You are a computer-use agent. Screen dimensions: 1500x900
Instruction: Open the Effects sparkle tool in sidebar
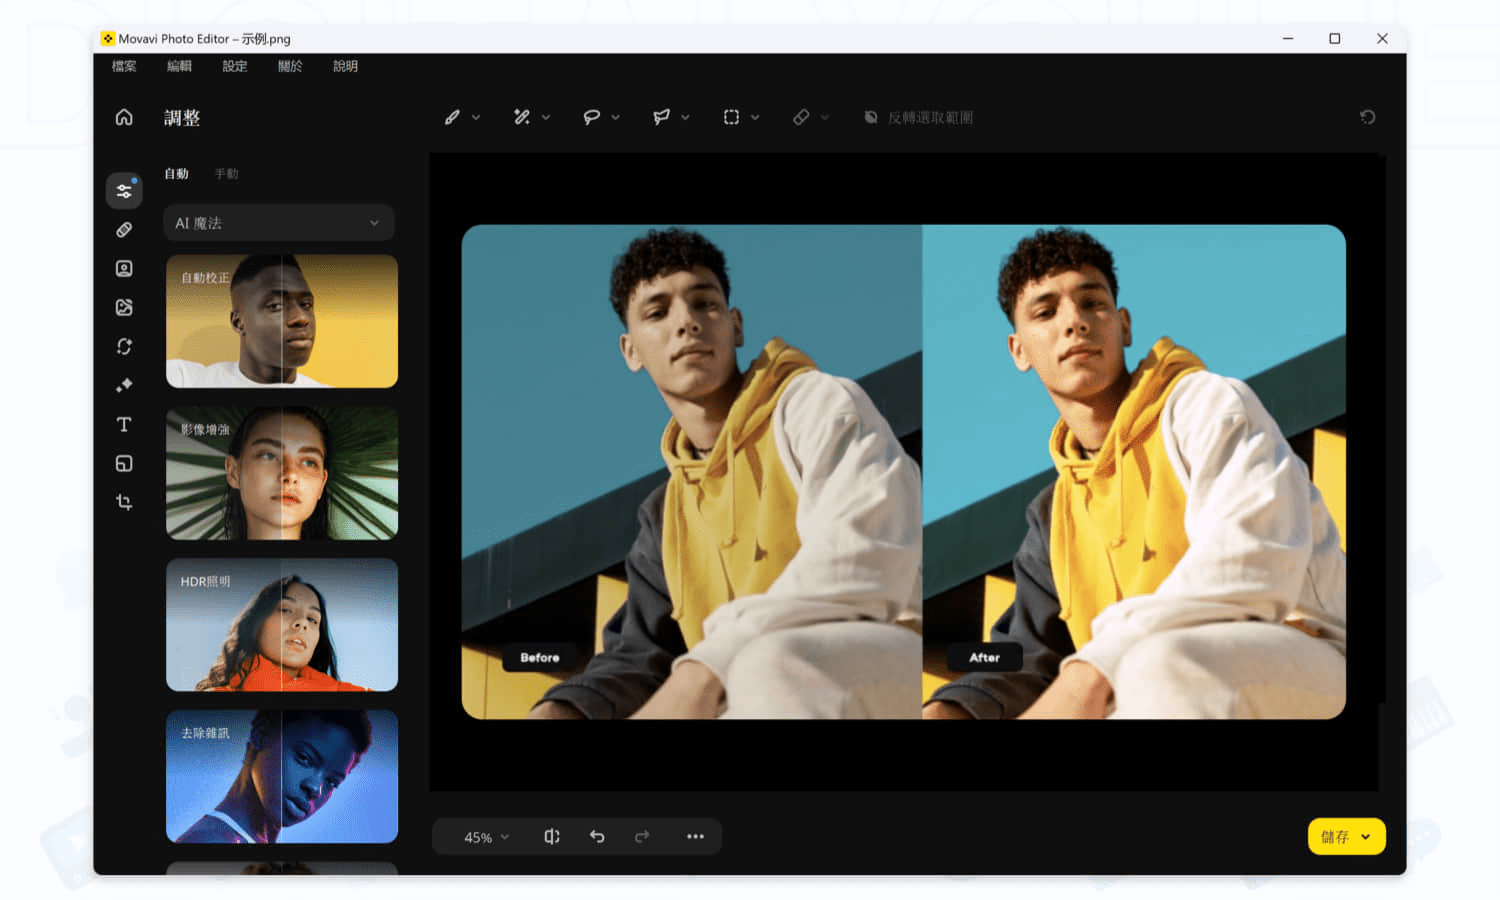(124, 385)
